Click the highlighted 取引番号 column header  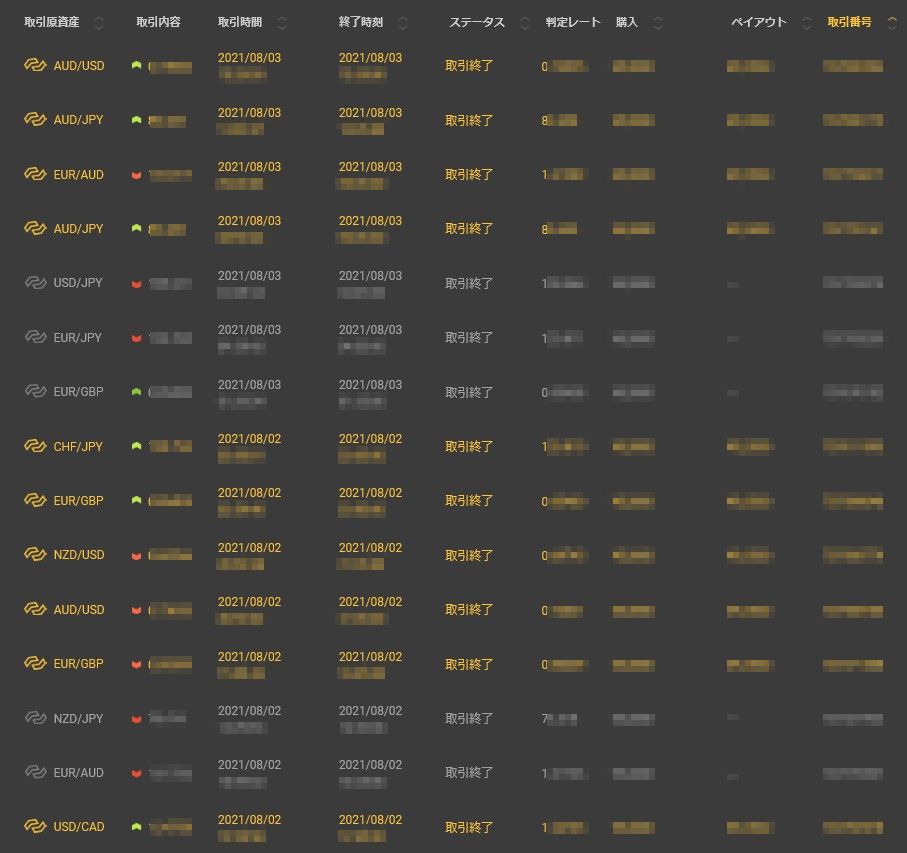[849, 22]
